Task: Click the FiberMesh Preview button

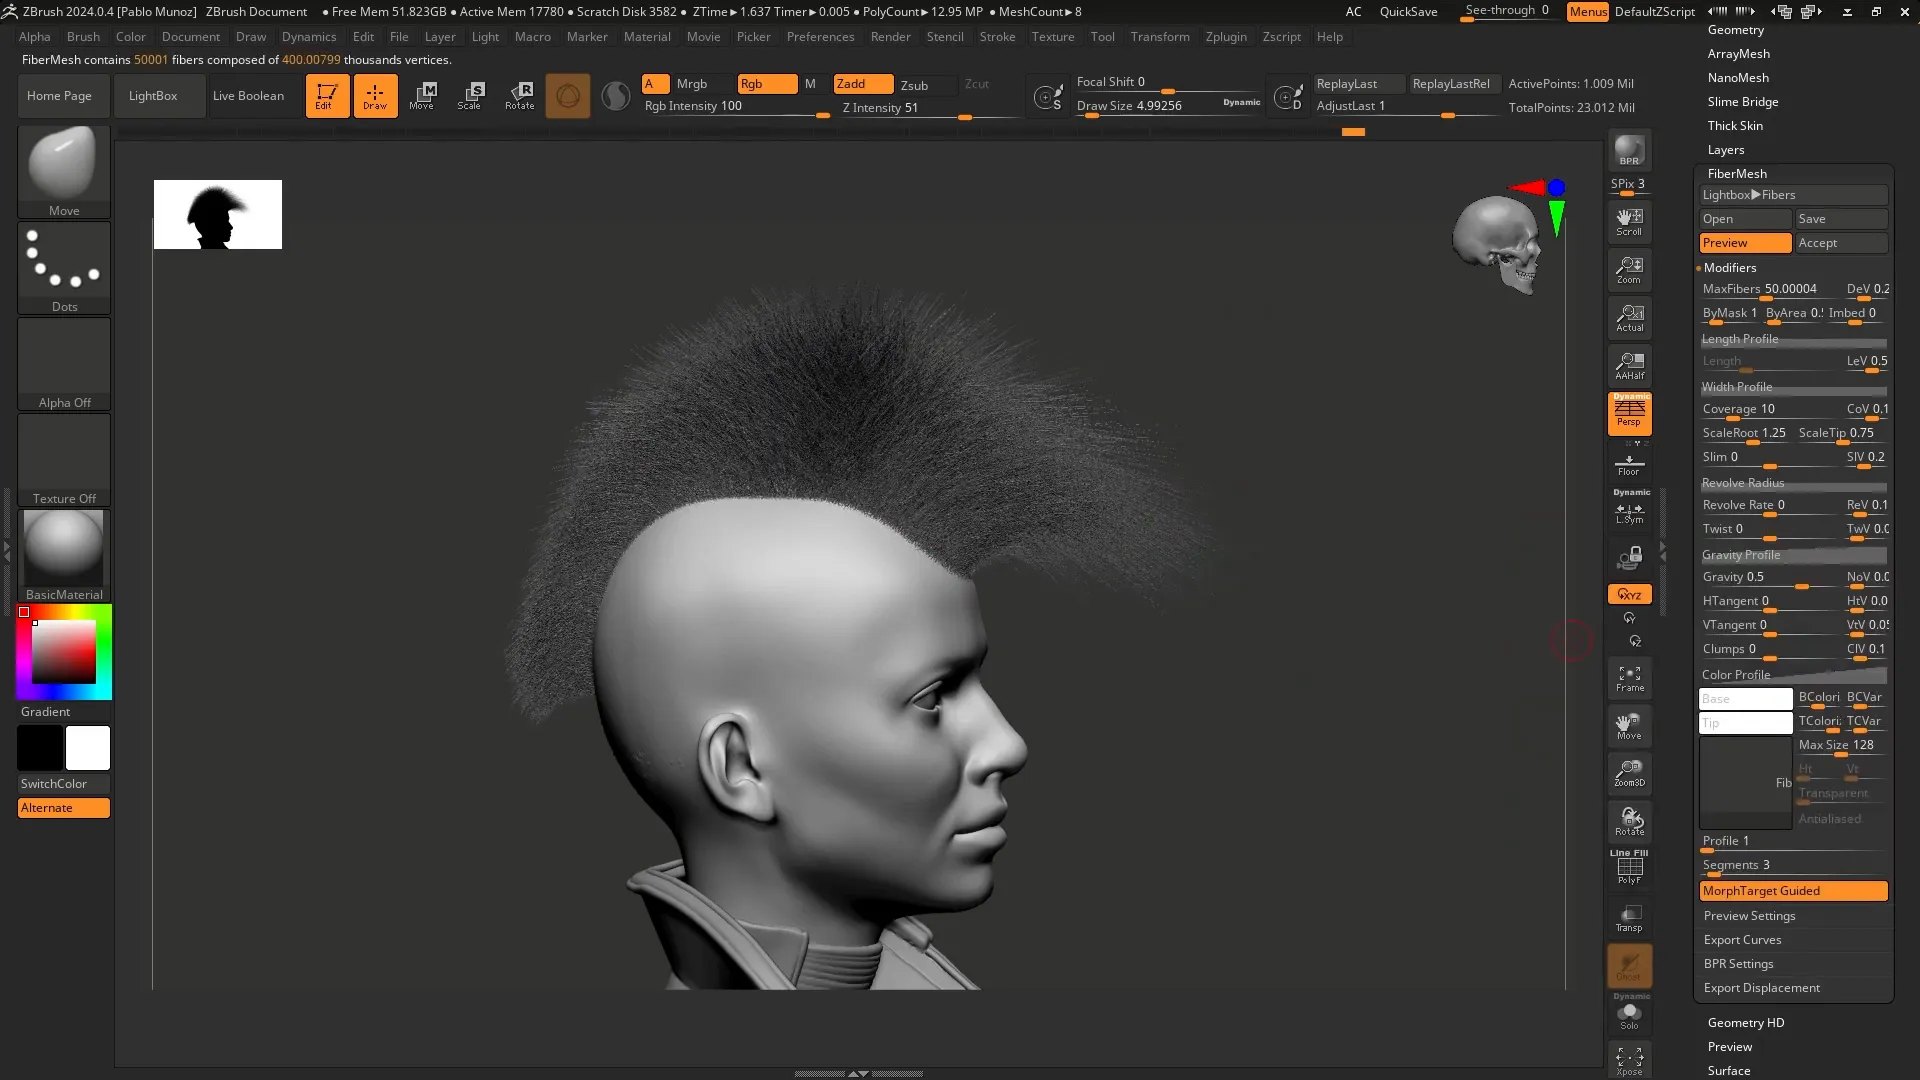Action: (x=1745, y=243)
